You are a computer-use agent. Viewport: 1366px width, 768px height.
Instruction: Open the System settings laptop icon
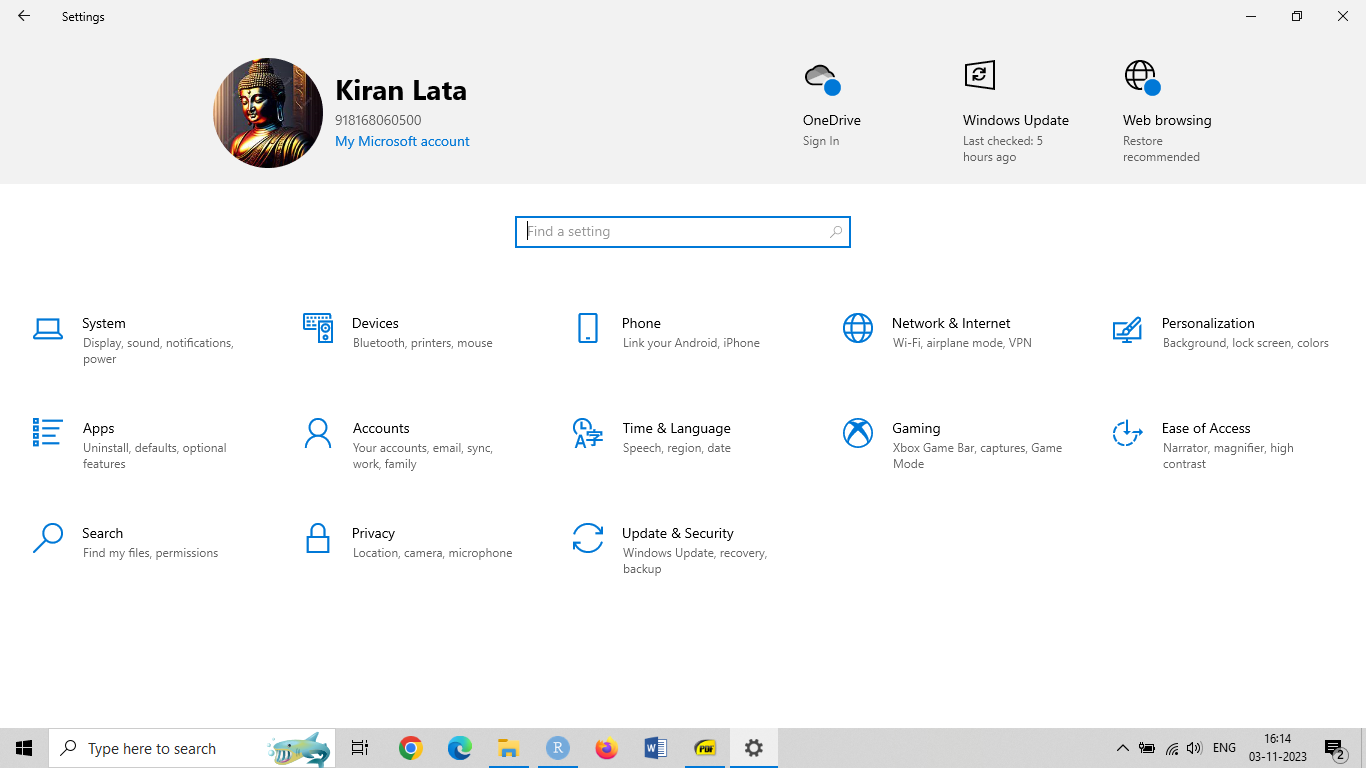48,328
